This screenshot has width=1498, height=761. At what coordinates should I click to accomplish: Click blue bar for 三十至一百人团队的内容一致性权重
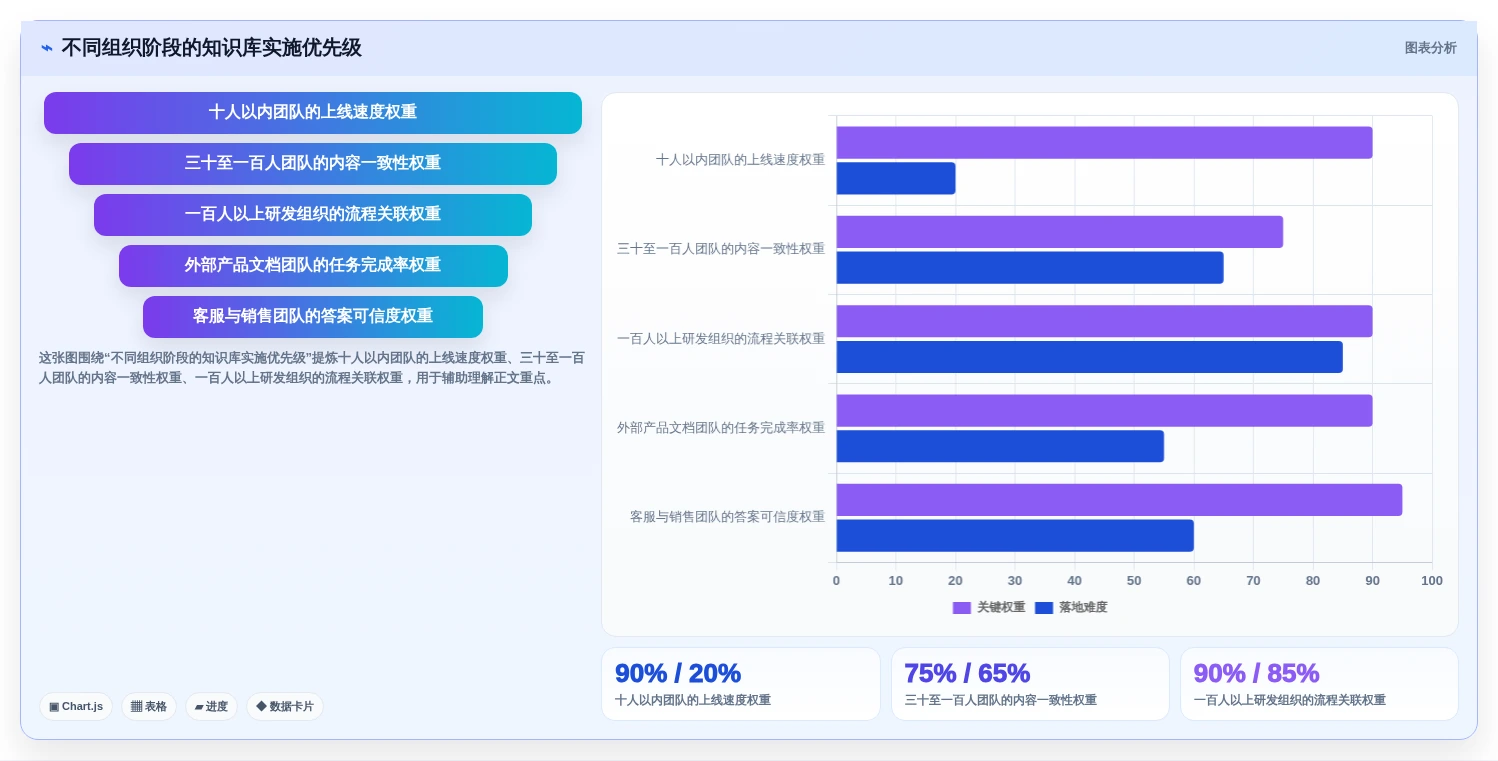click(x=1030, y=268)
